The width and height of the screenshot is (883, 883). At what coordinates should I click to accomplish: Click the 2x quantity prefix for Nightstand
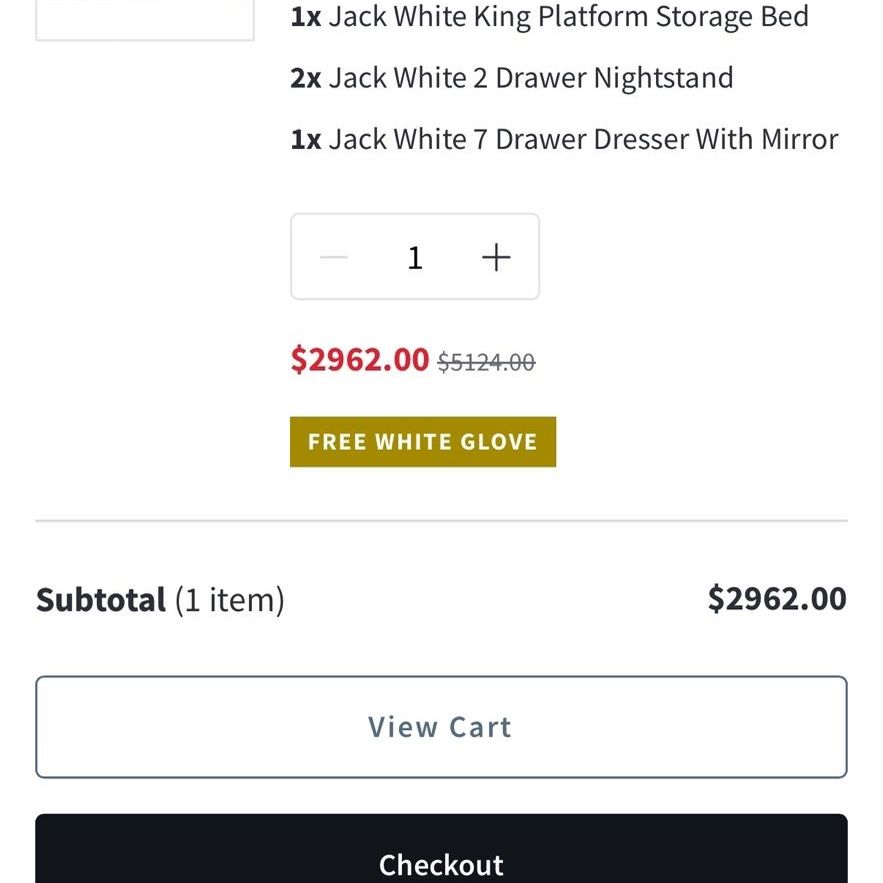(x=306, y=78)
